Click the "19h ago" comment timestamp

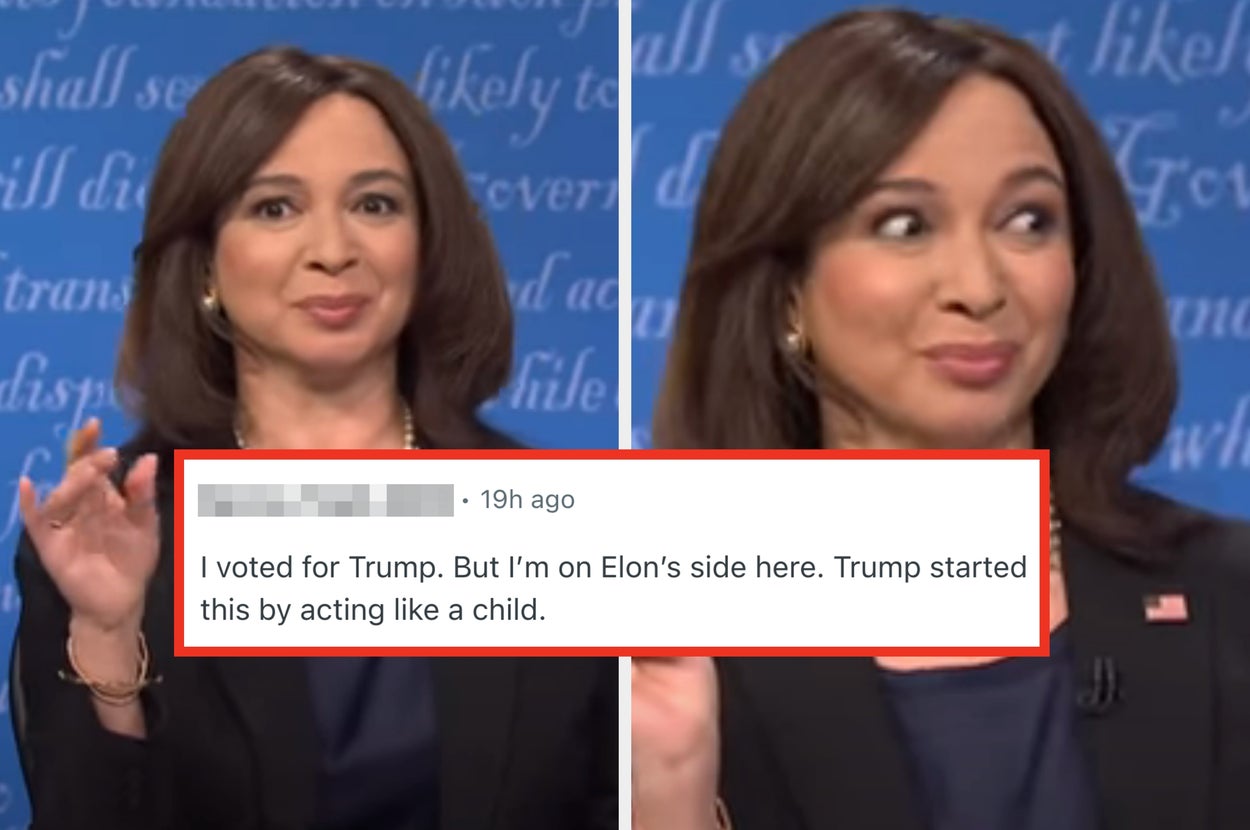527,499
